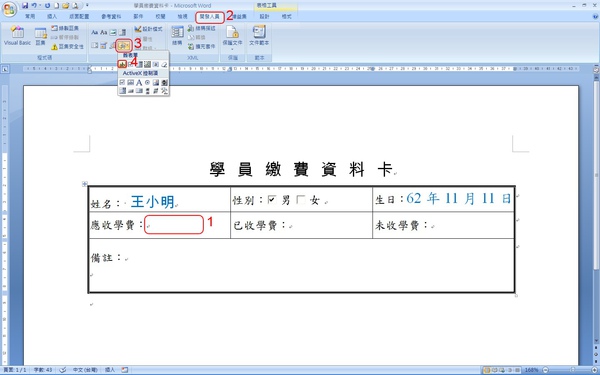
Task: Save the document from quick access toolbar
Action: 25,5
